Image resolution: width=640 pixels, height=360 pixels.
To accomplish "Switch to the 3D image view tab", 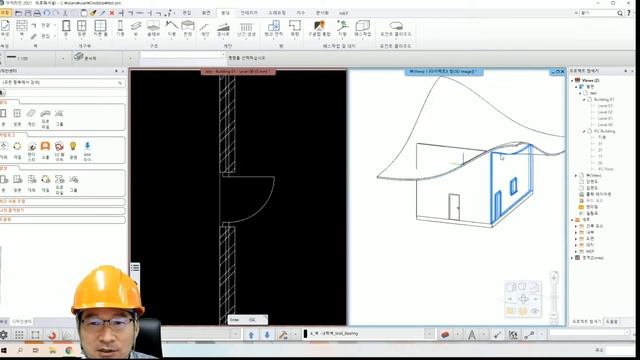I will click(444, 72).
